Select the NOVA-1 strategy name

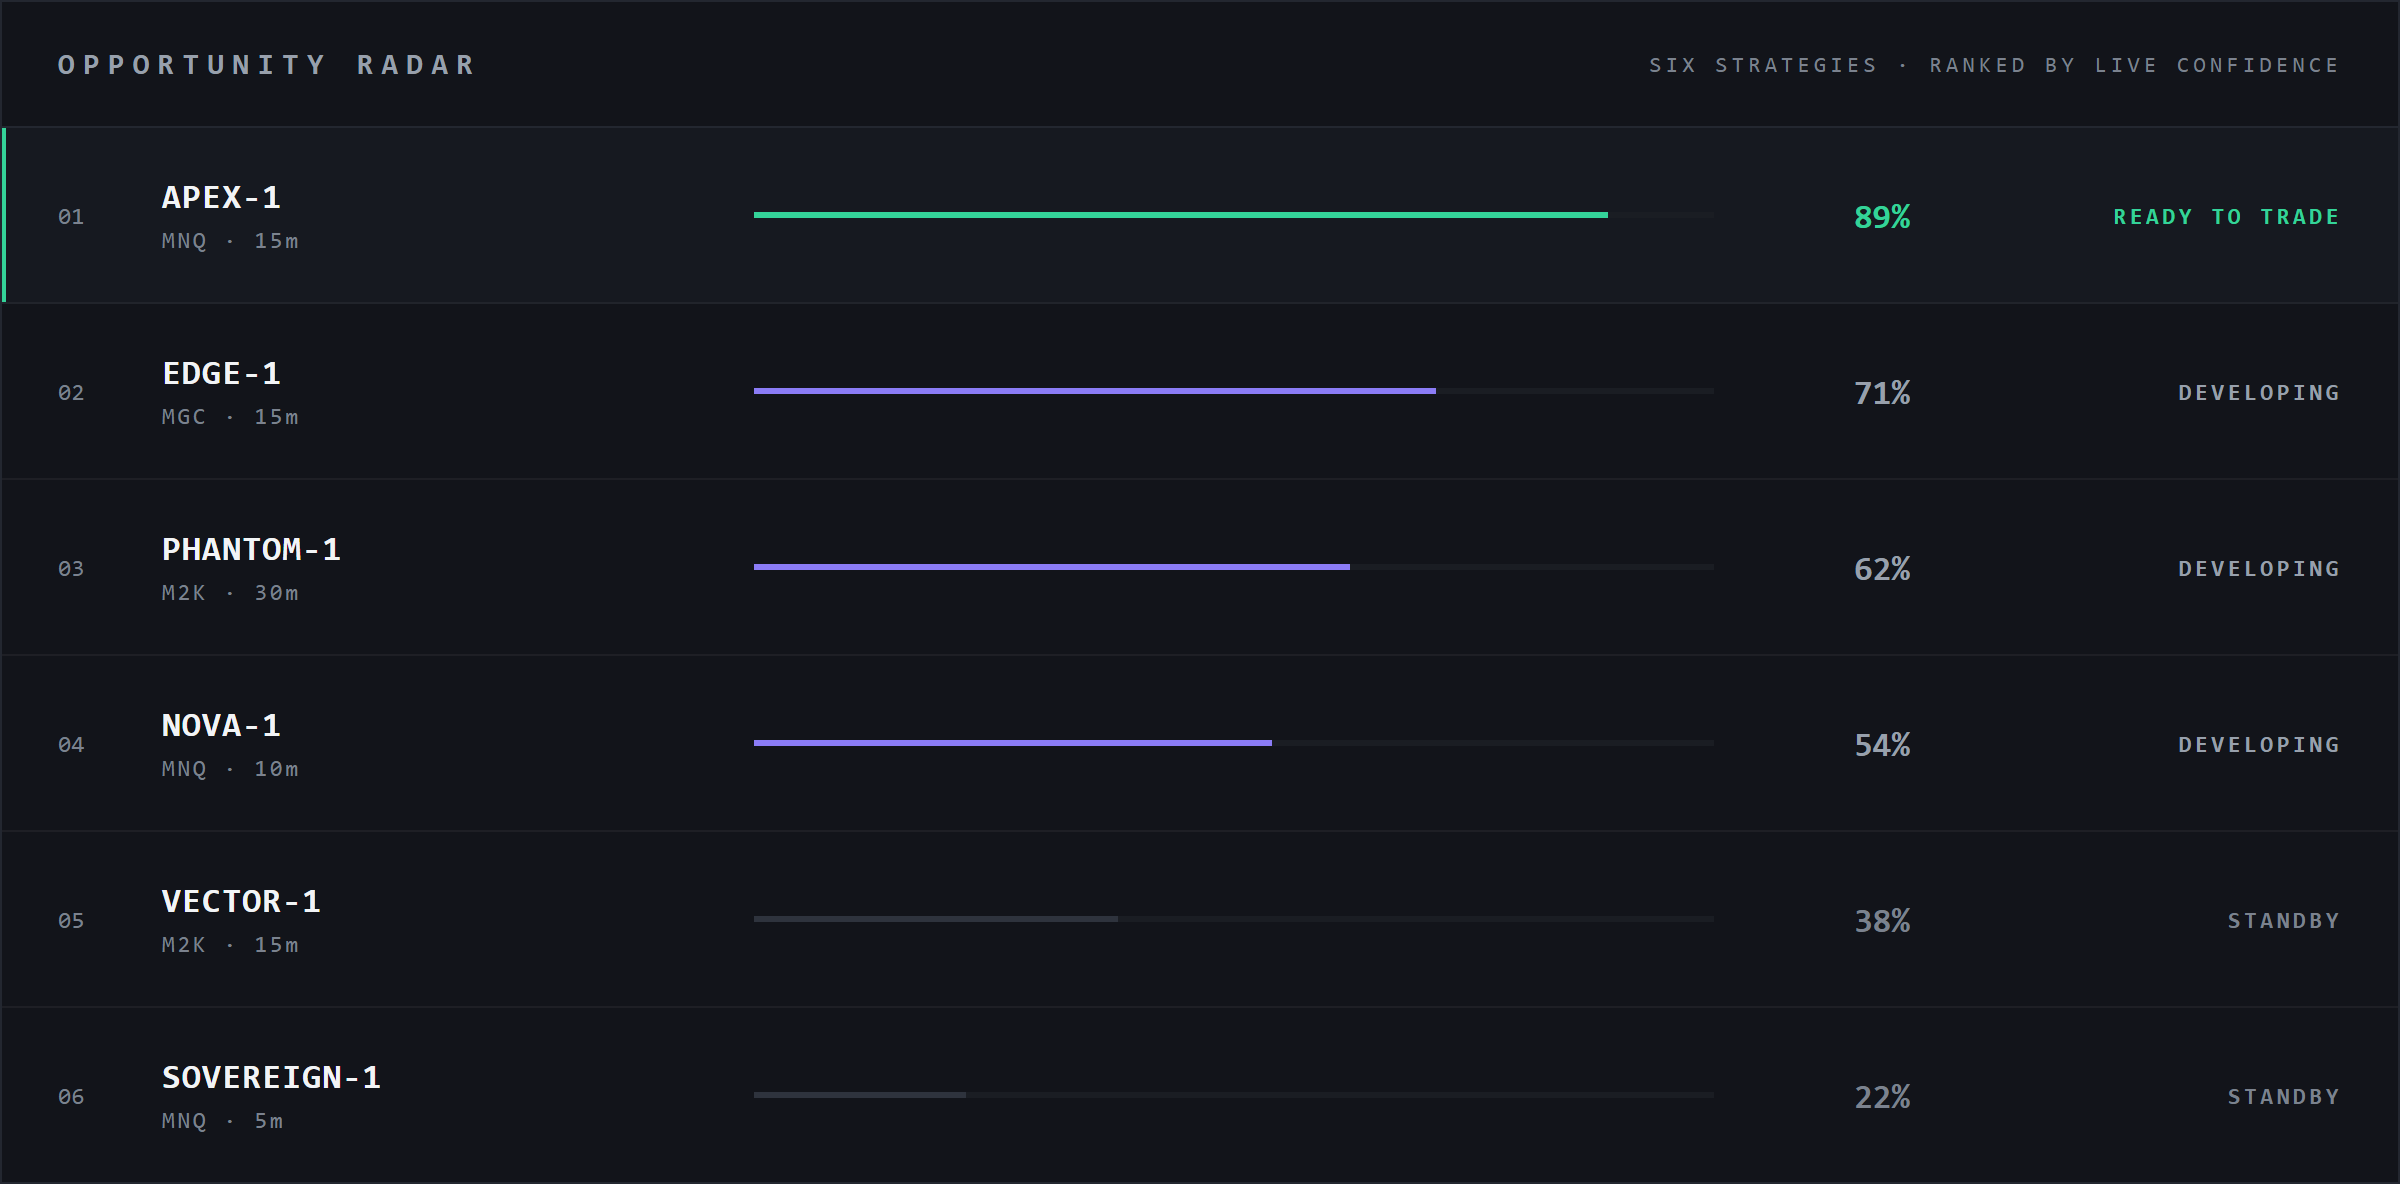[221, 725]
